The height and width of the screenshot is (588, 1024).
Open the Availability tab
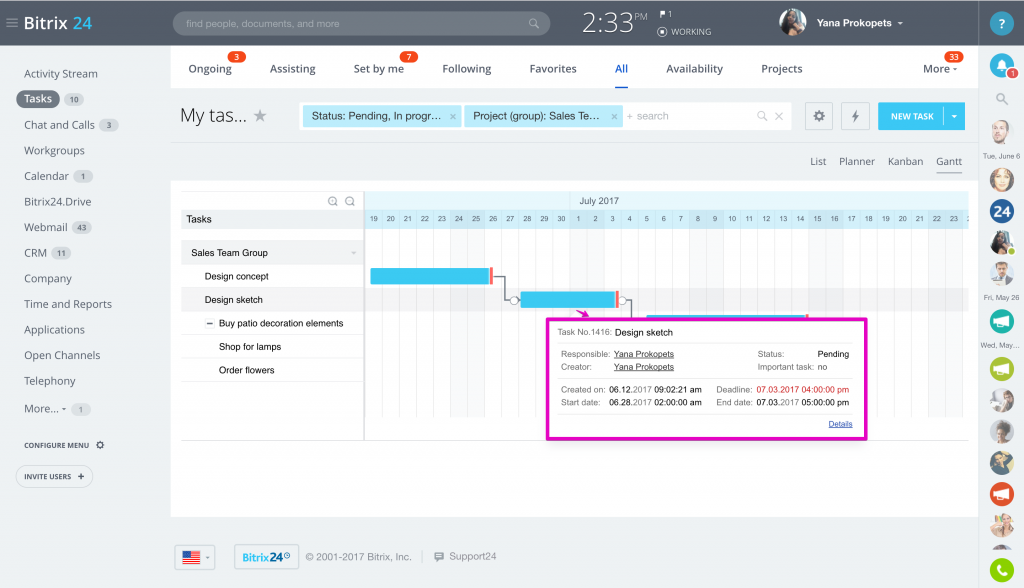(694, 69)
